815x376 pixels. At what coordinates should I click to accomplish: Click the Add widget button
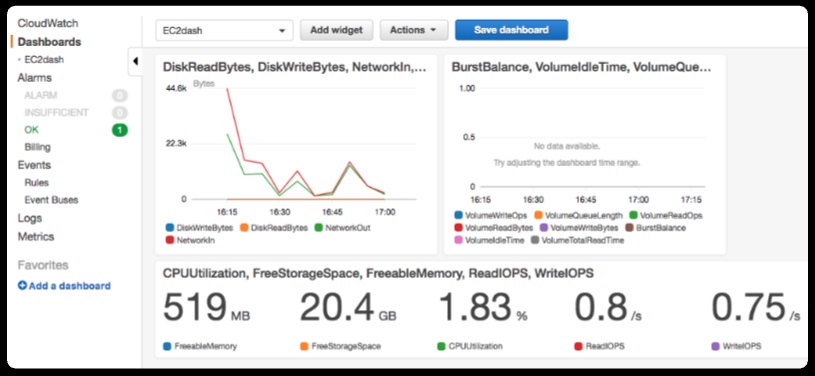click(x=336, y=30)
